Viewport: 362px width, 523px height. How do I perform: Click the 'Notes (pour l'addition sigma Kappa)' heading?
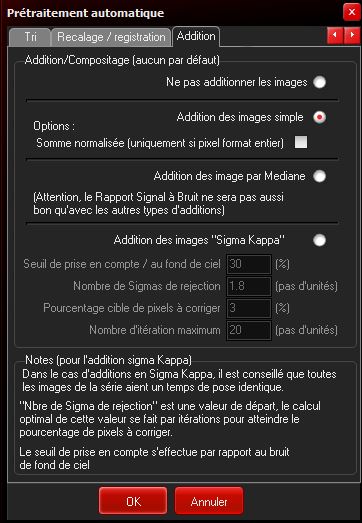tap(108, 360)
